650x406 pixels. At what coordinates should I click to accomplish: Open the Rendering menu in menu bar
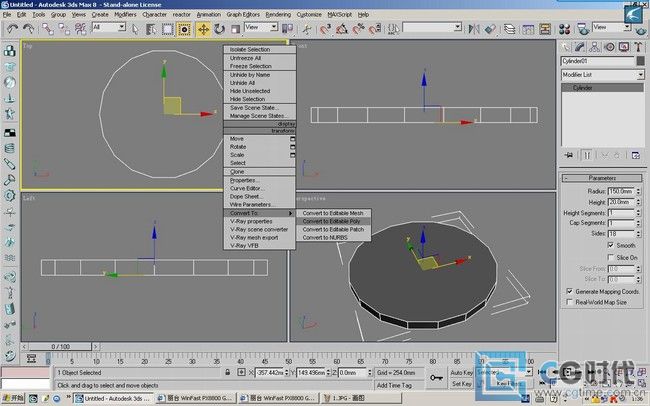278,14
